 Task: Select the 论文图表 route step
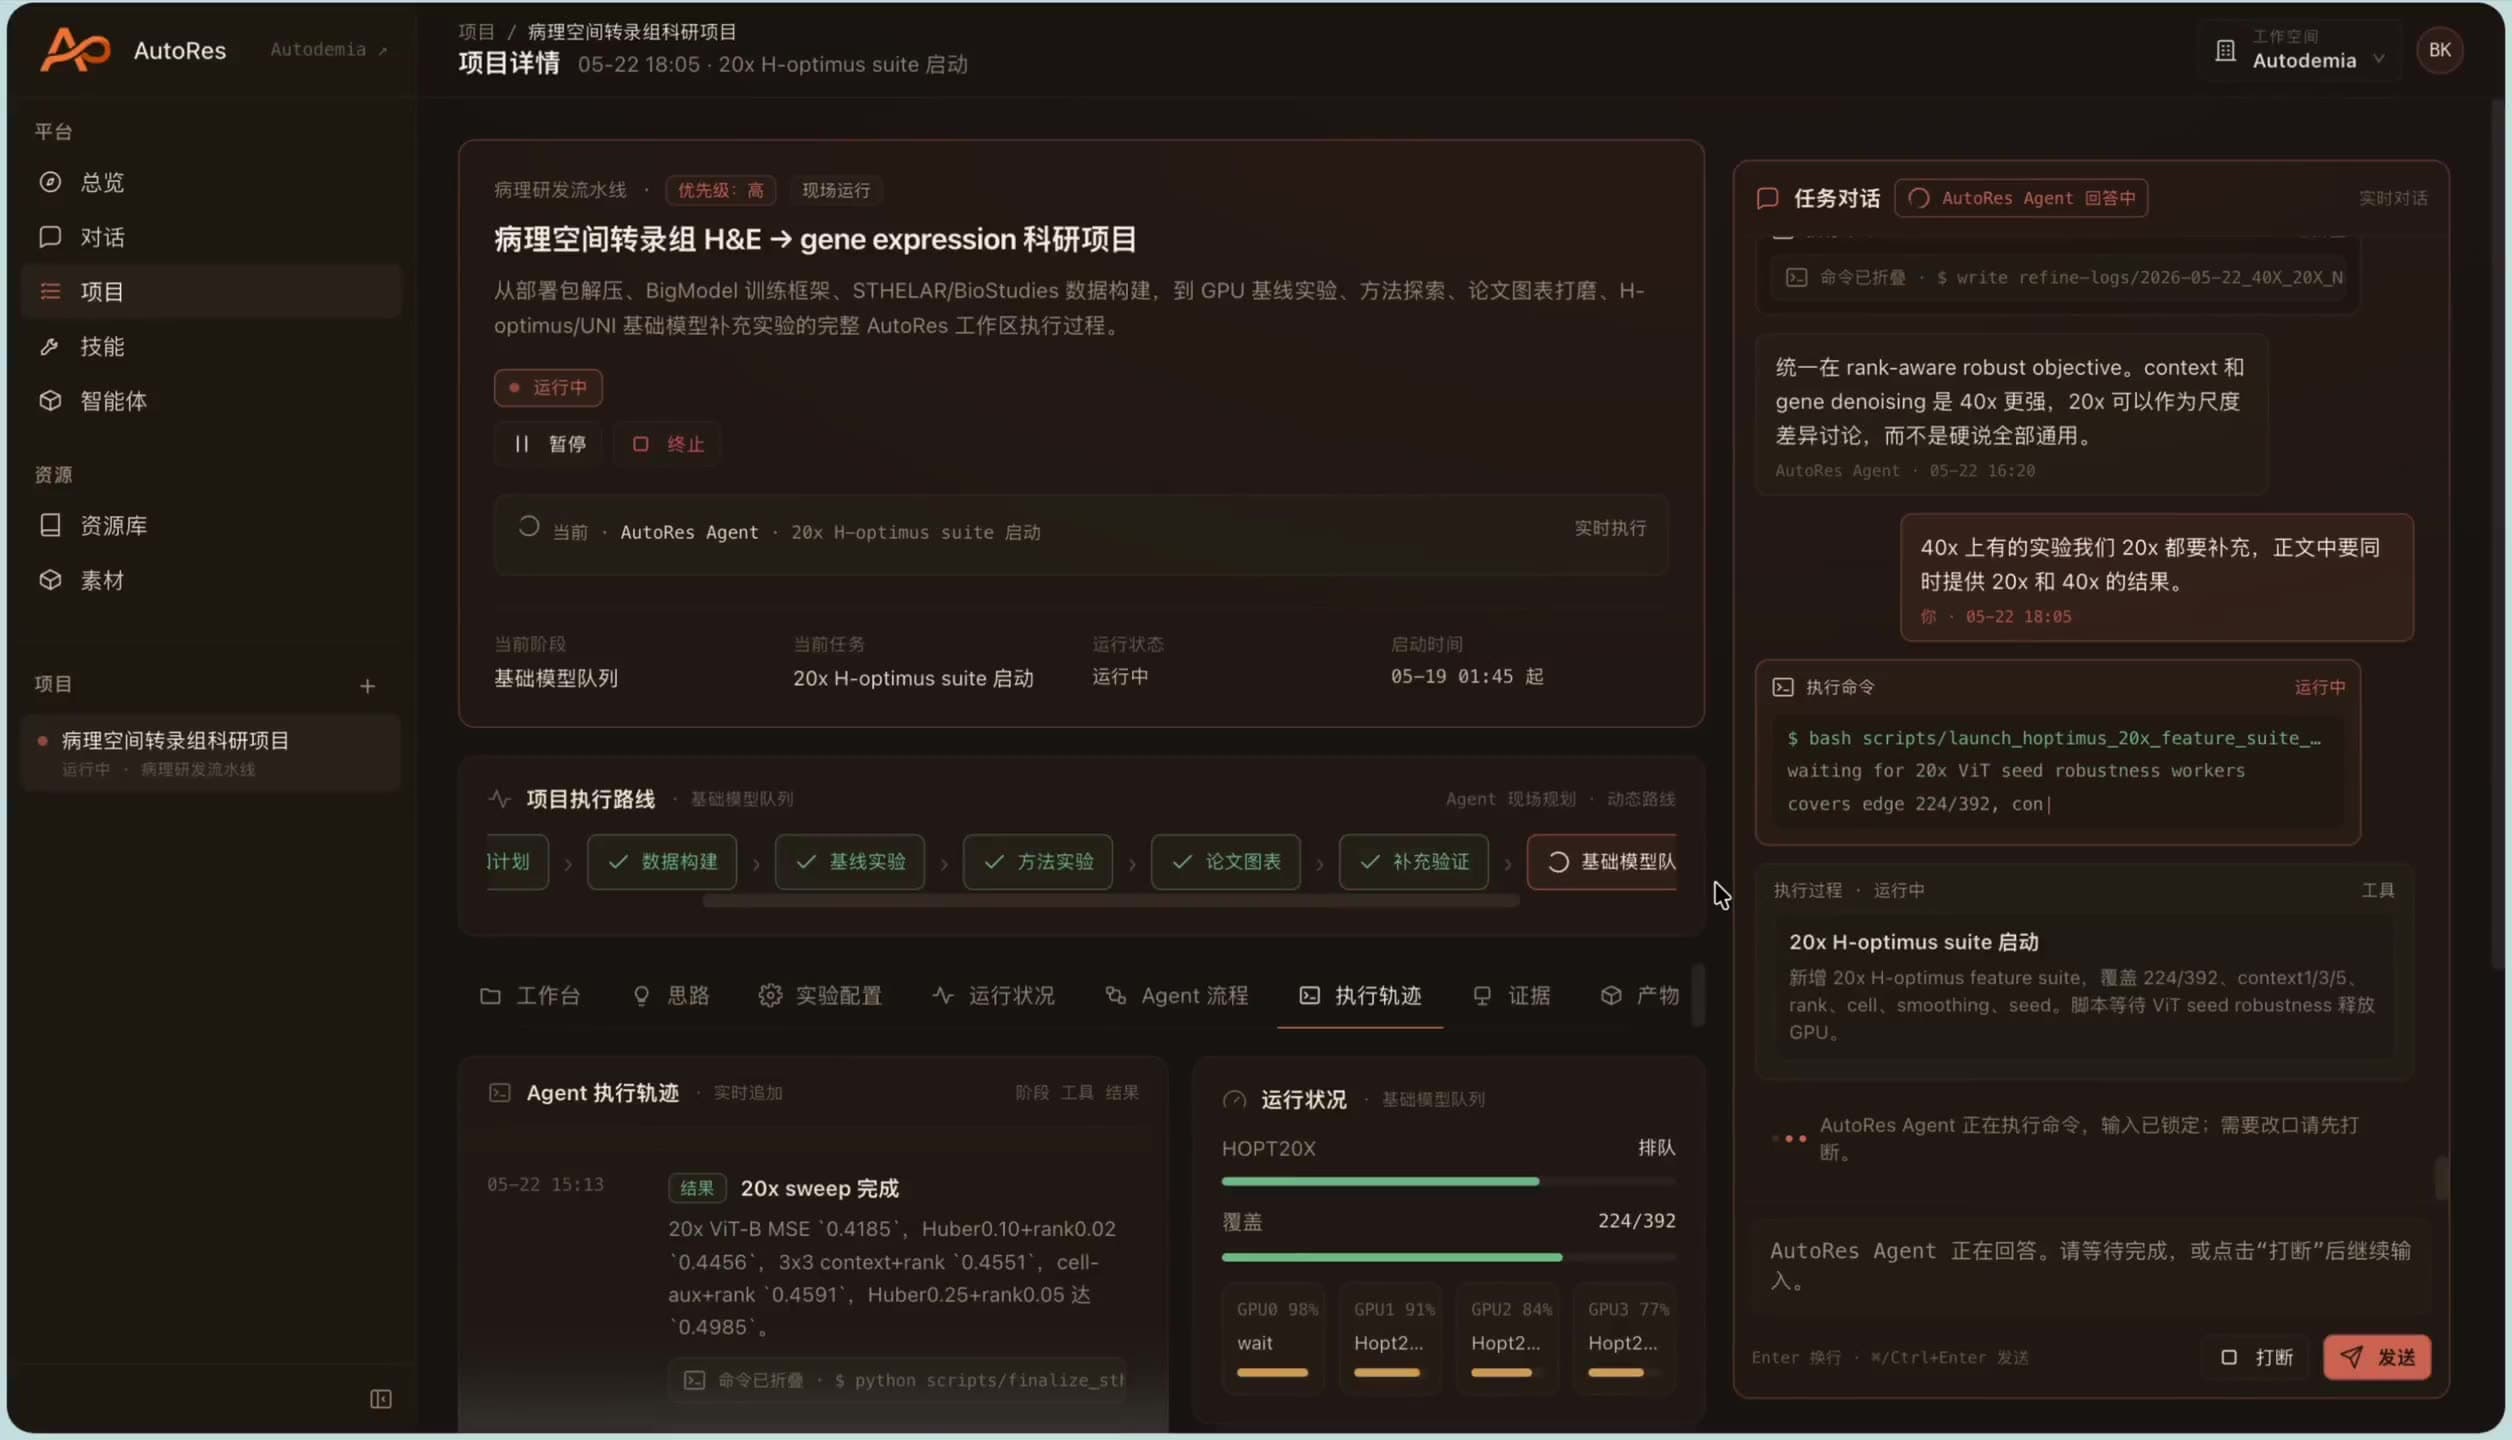(x=1226, y=862)
